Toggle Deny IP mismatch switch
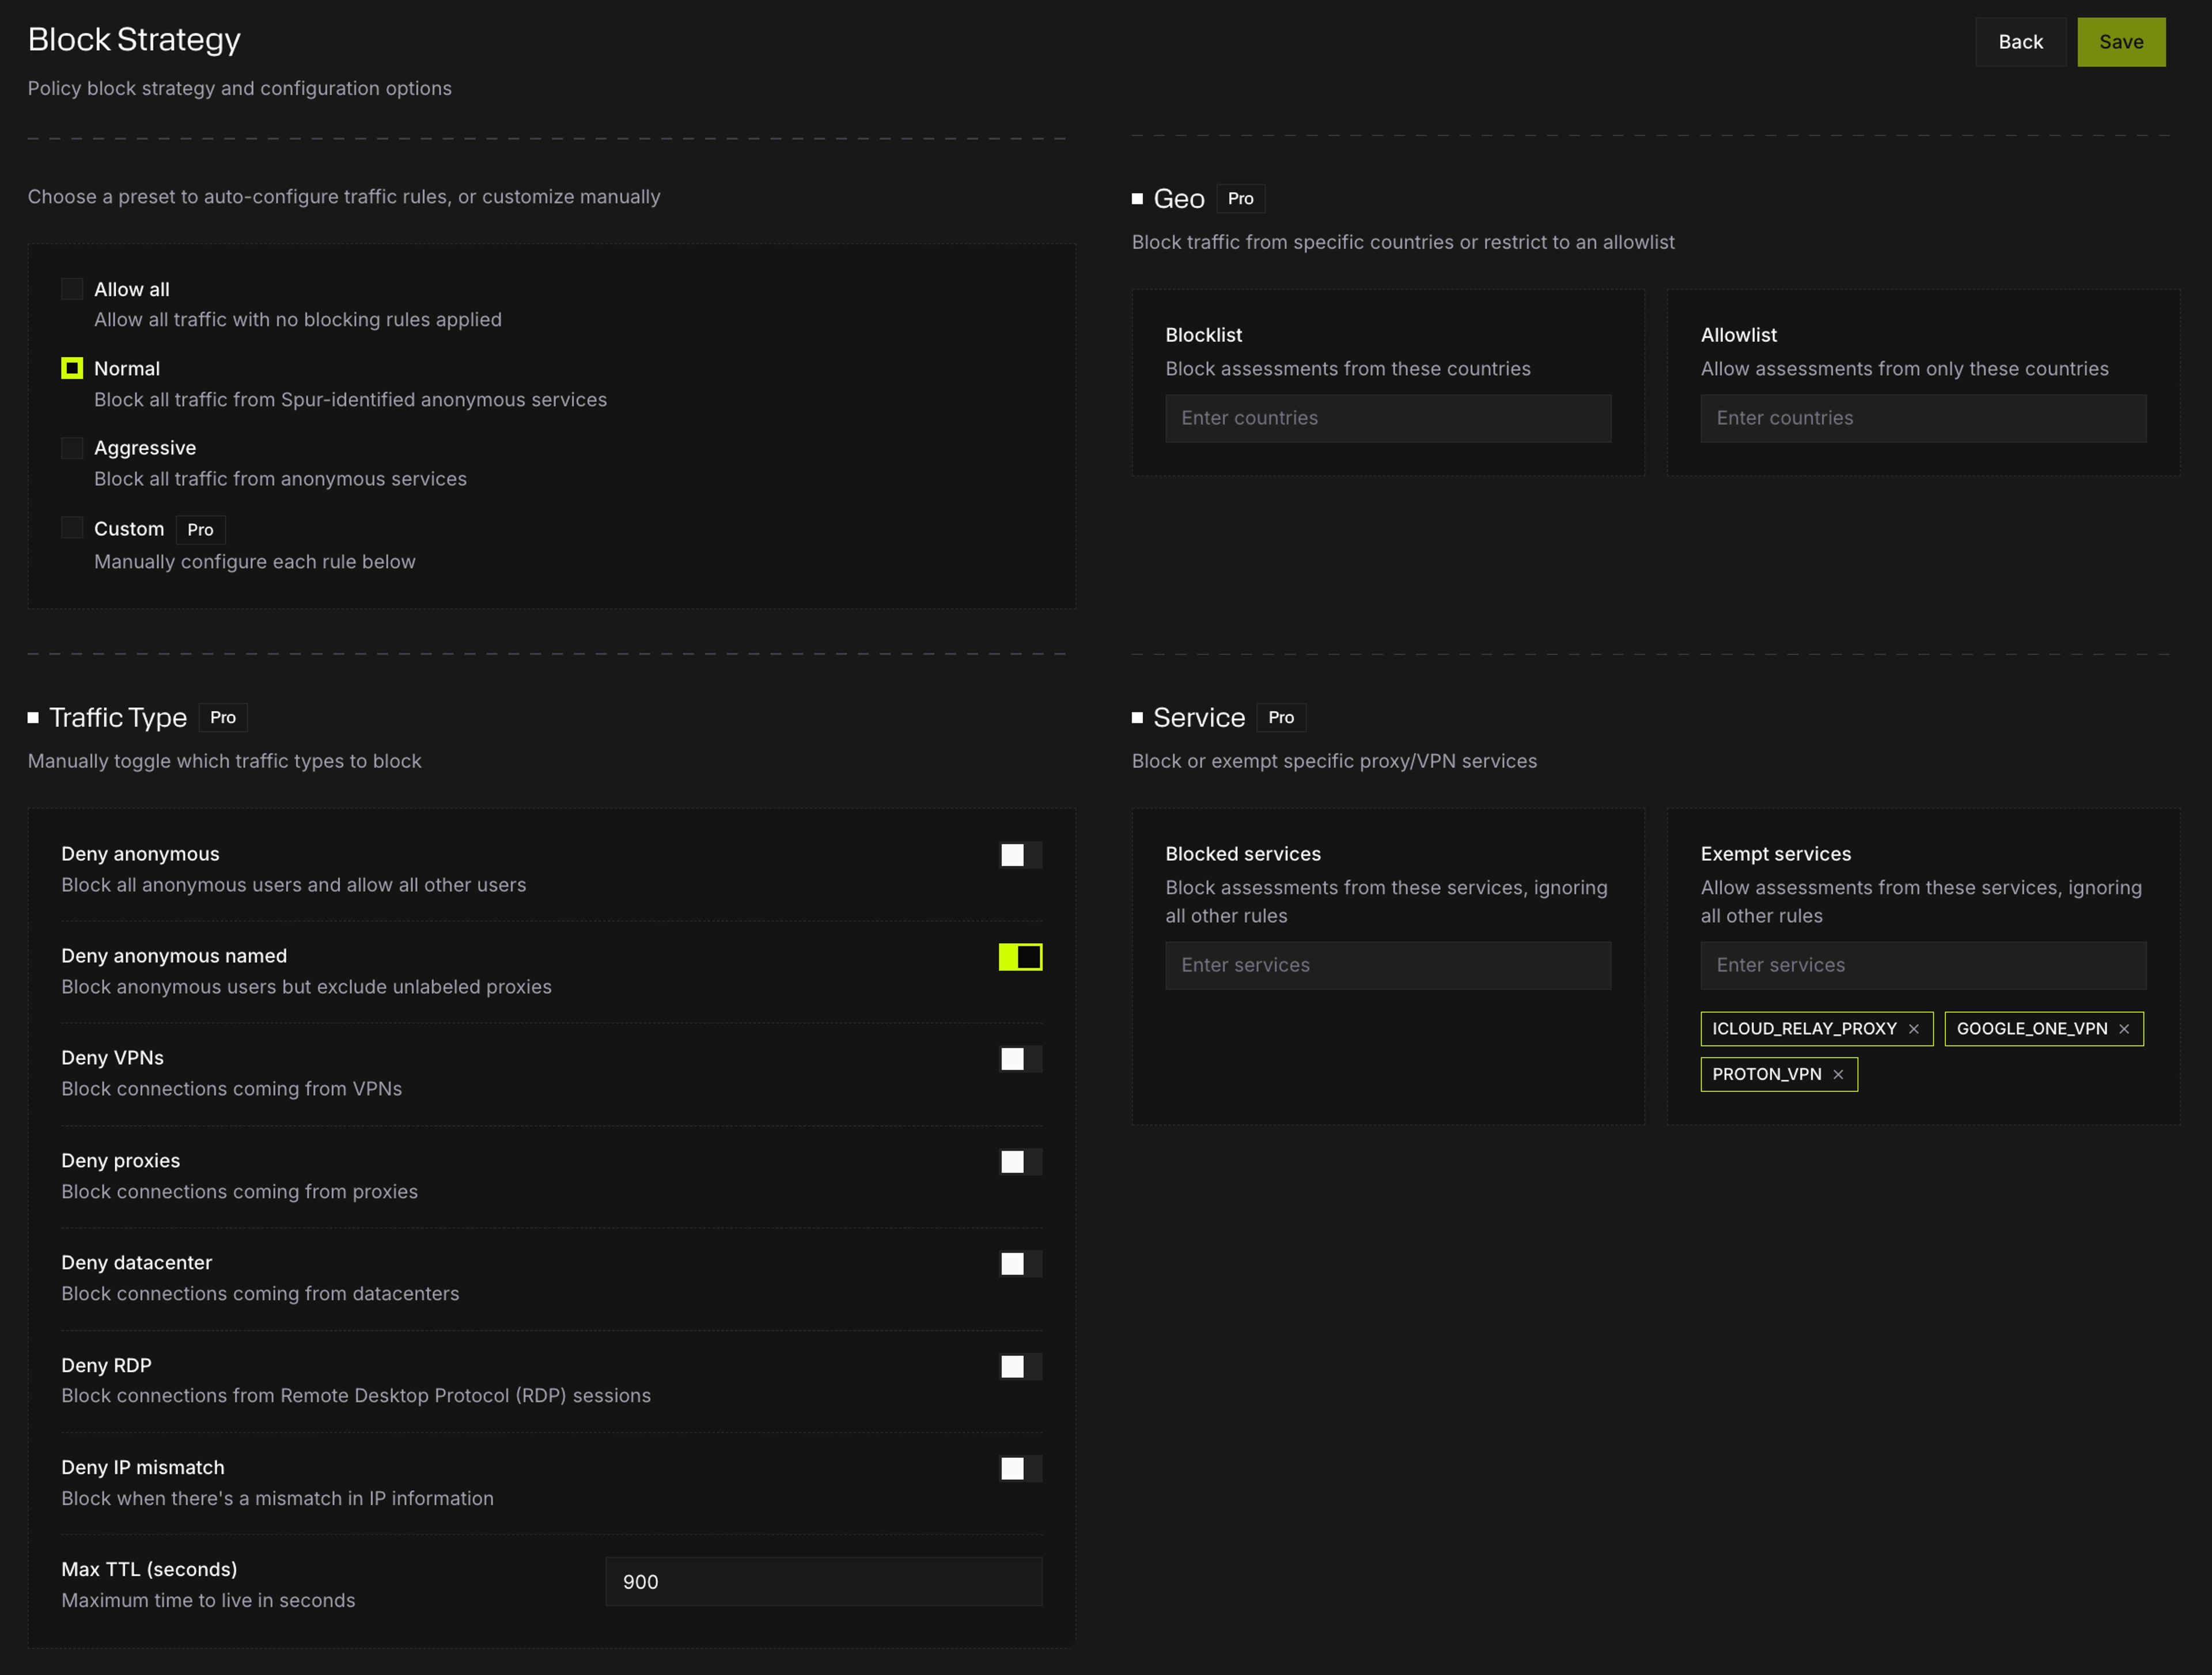2212x1675 pixels. tap(1020, 1469)
